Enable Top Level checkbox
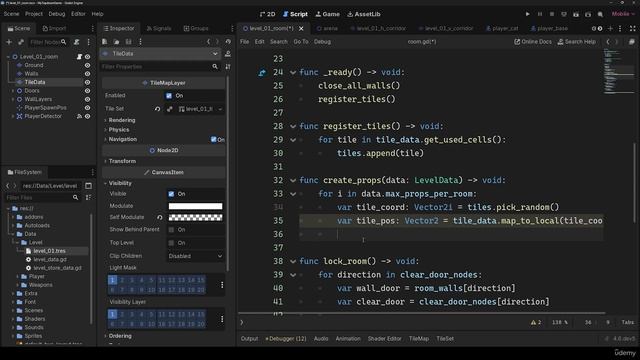The image size is (640, 360). pos(171,243)
